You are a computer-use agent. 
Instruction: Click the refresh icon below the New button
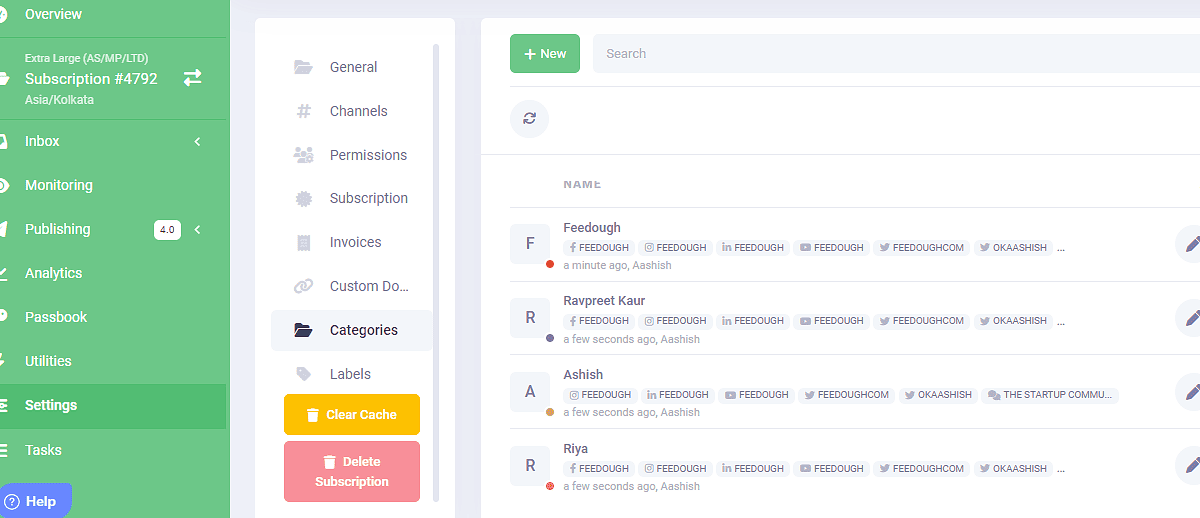point(529,118)
